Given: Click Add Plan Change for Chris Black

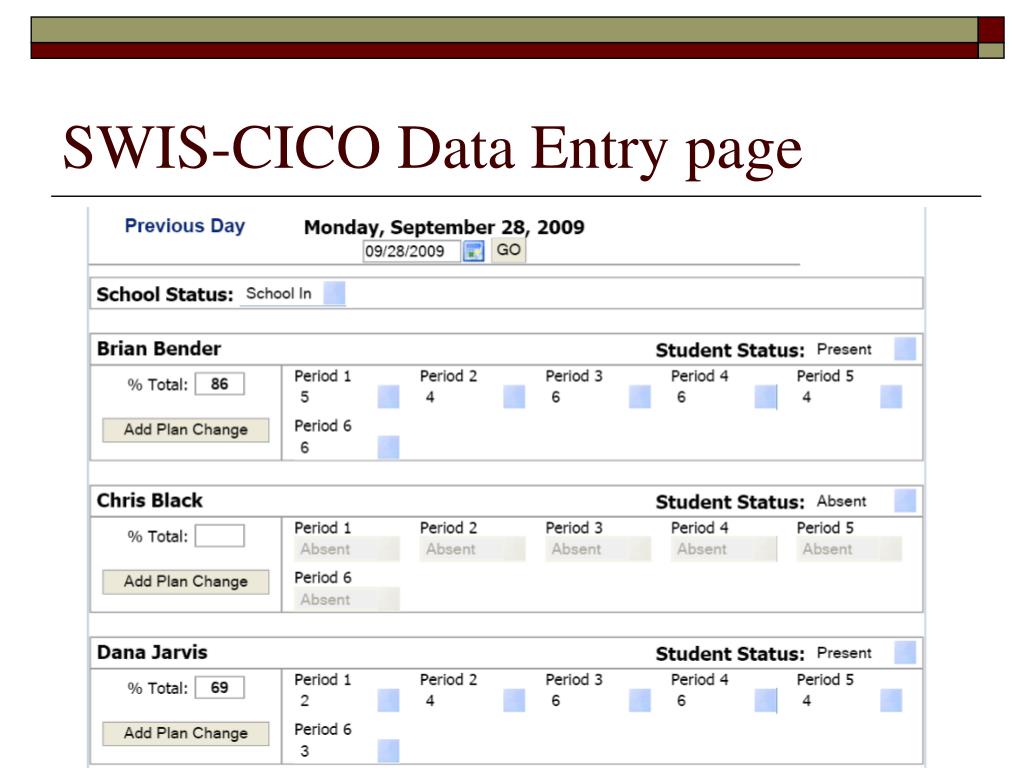Looking at the screenshot, I should coord(185,582).
